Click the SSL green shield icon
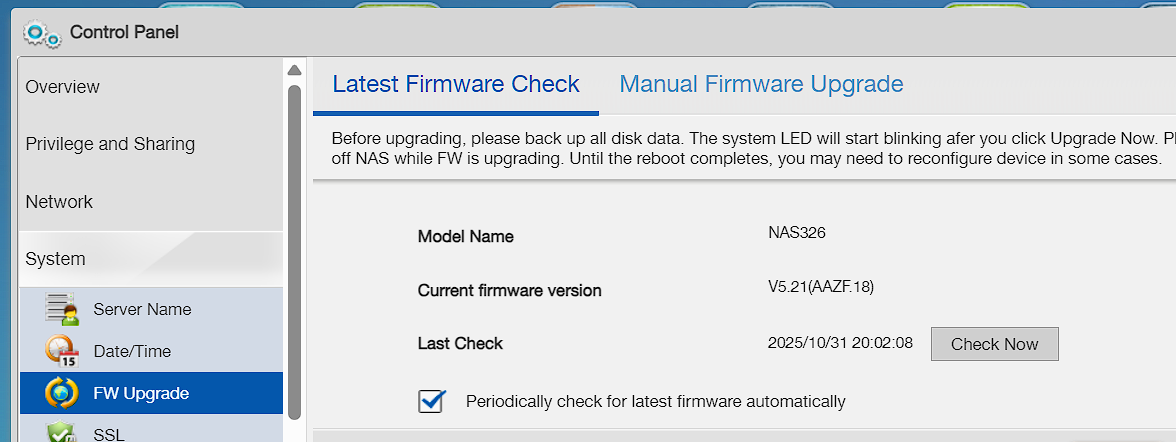 point(62,433)
